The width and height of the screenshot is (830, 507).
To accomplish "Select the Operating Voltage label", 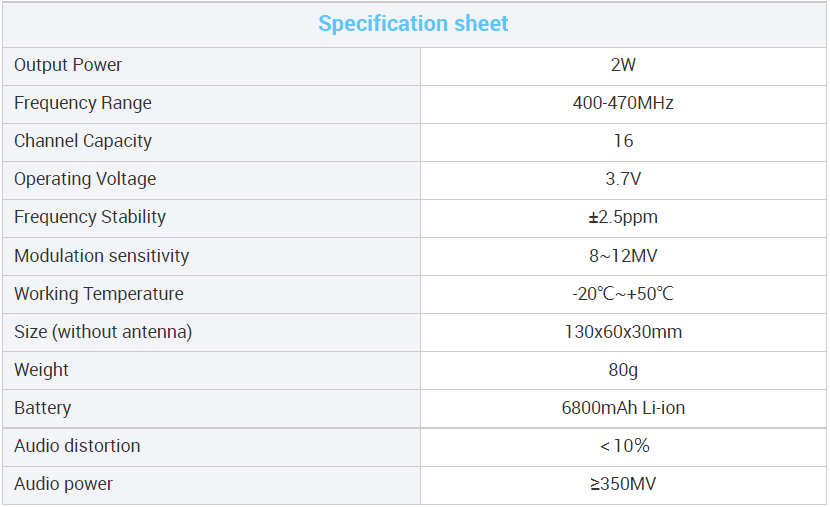I will tap(85, 179).
